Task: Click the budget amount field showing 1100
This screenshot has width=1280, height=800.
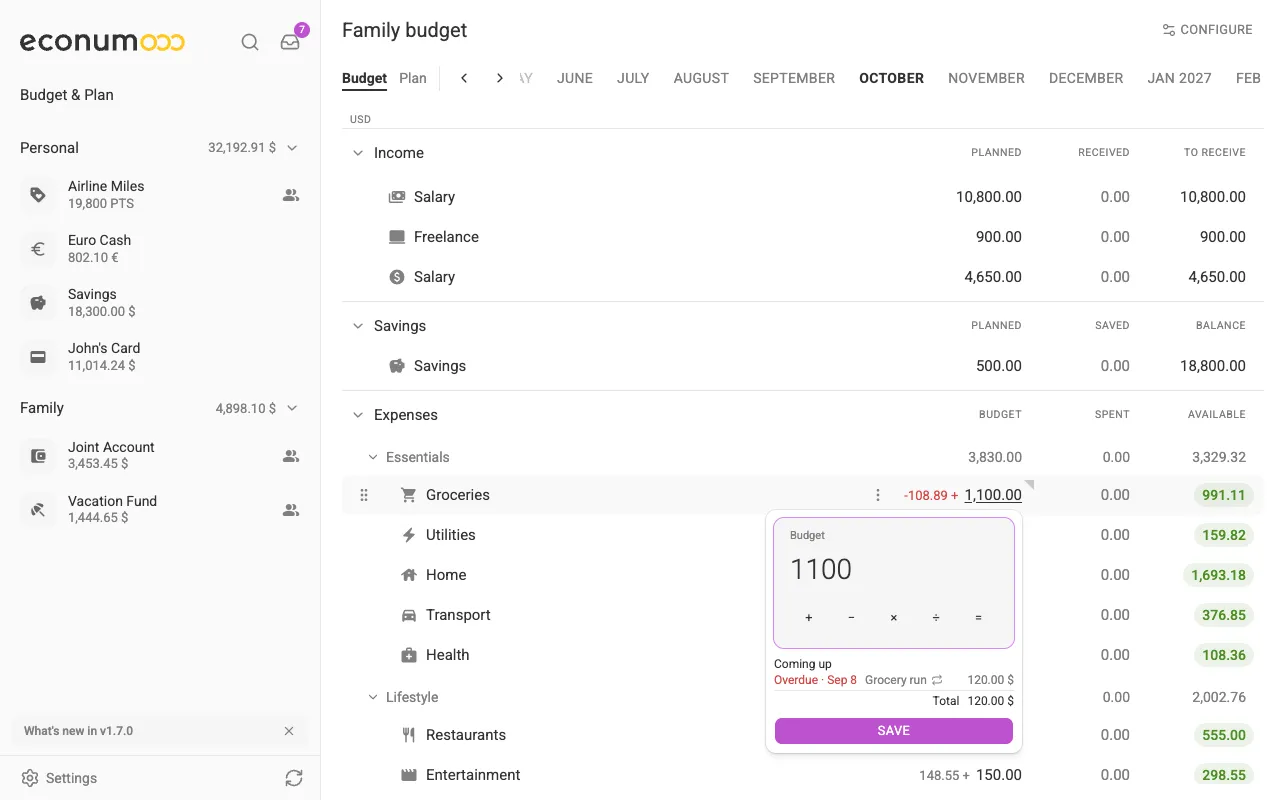Action: coord(894,569)
